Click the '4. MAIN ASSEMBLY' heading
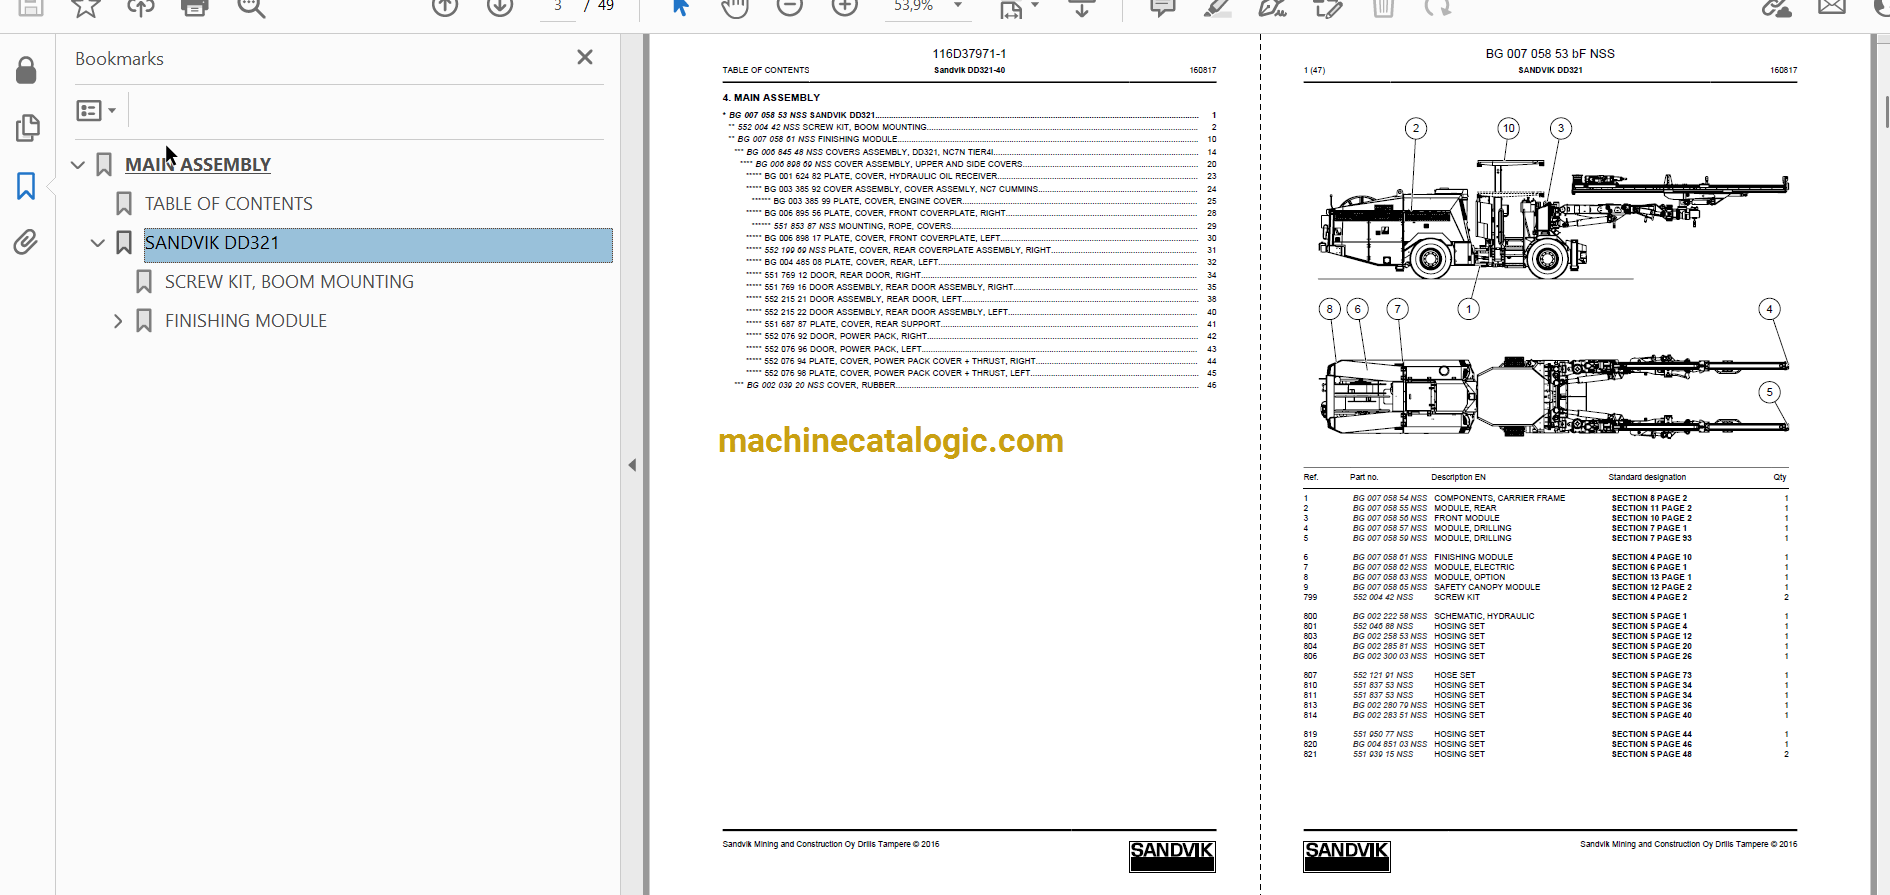The image size is (1890, 895). click(771, 98)
